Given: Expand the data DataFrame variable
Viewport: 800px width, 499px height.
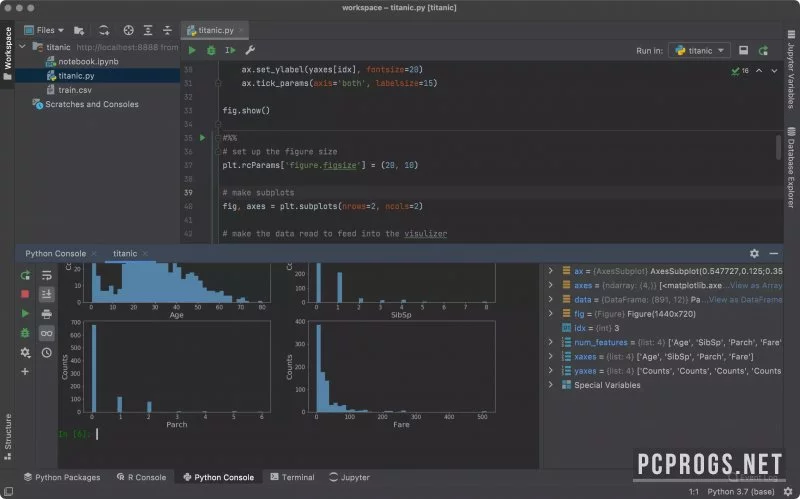Looking at the screenshot, I should tap(551, 300).
